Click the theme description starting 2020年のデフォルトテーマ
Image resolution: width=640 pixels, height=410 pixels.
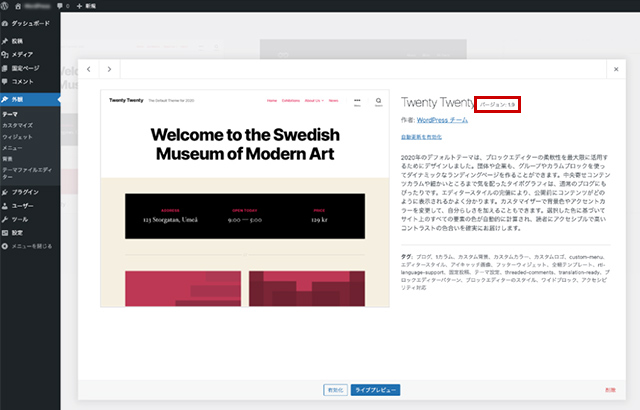pyautogui.click(x=505, y=193)
